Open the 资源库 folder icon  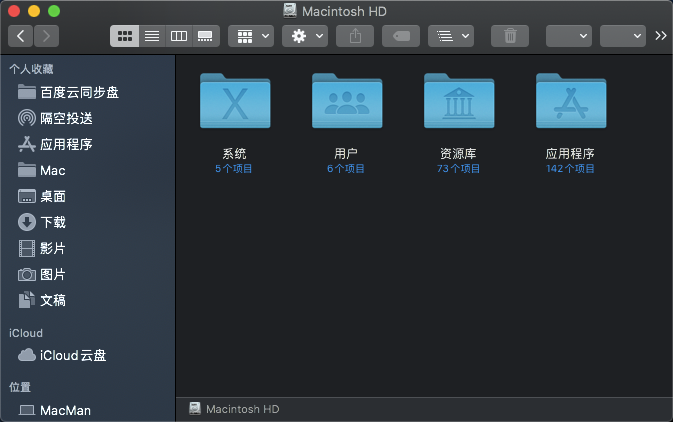[459, 101]
